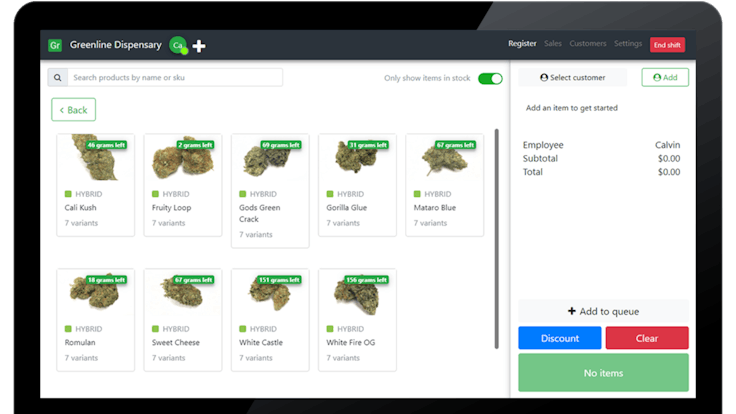Click the Ca user avatar icon
Viewport: 736px width, 414px height.
177,45
